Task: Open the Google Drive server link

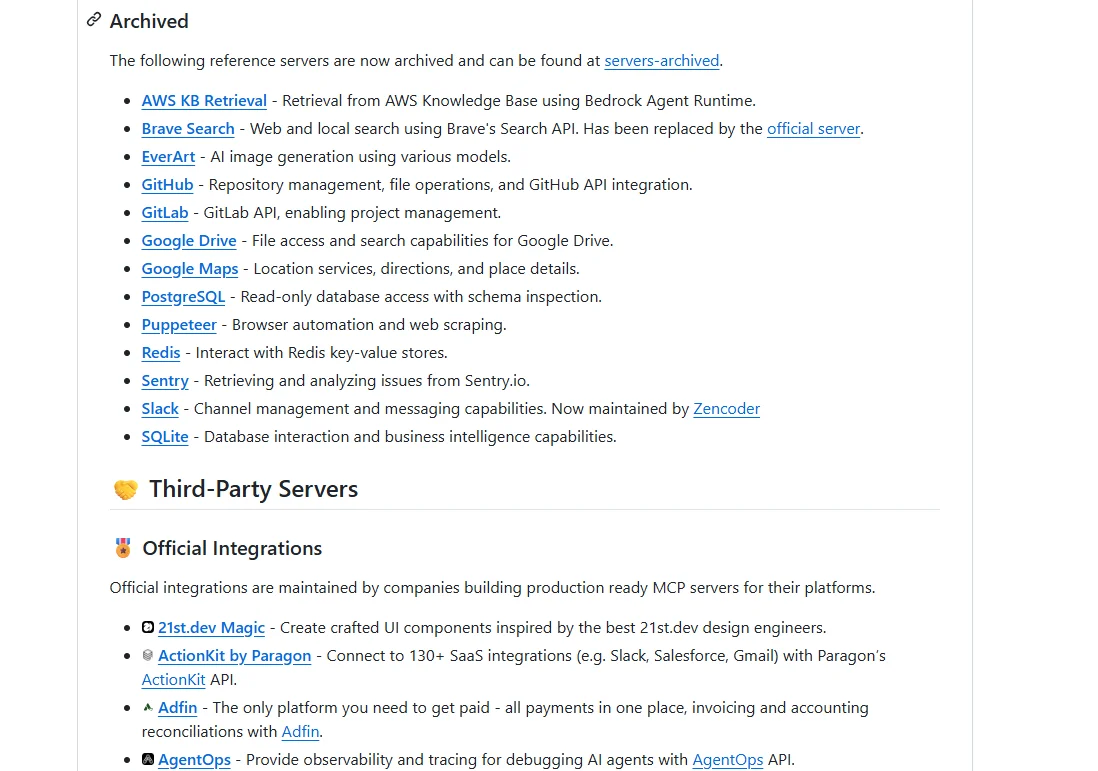Action: pos(189,241)
